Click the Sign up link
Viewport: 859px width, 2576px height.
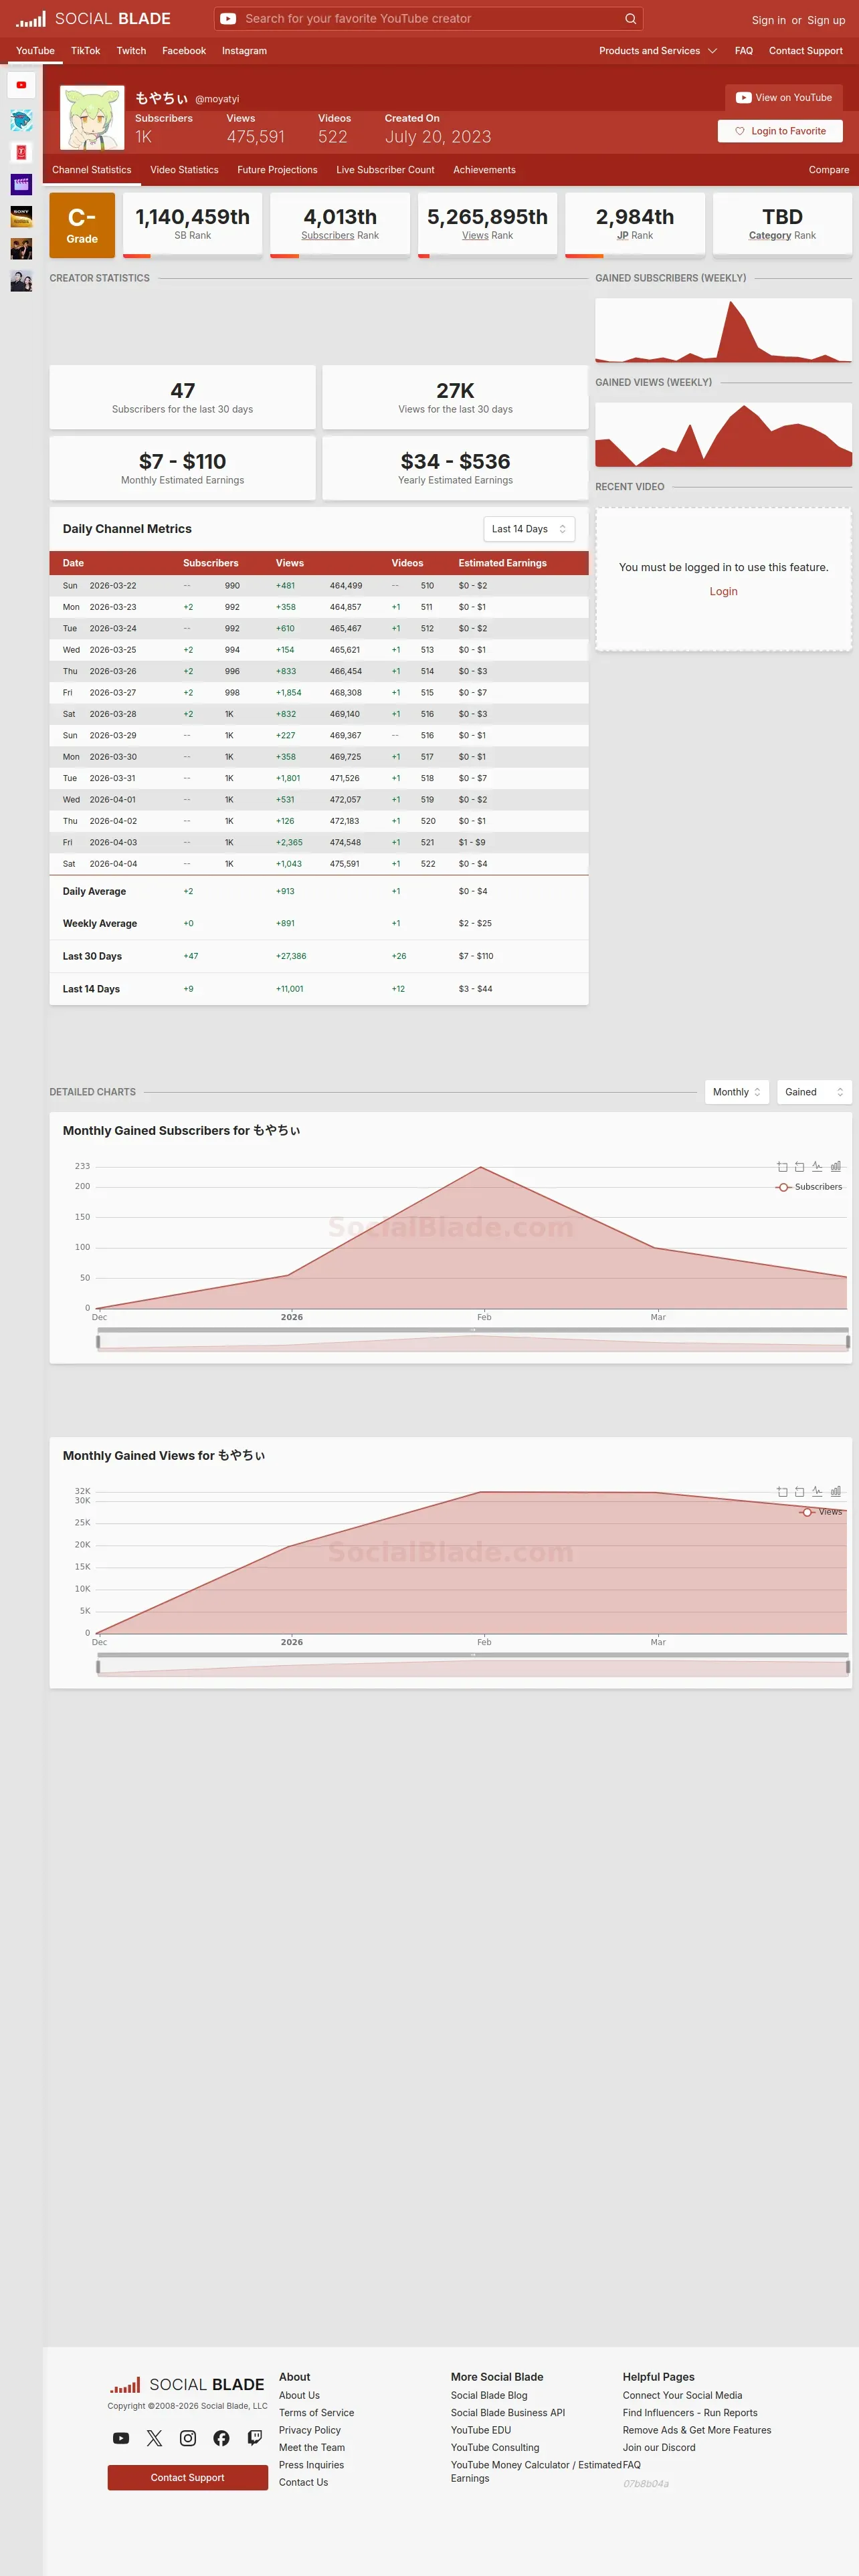pyautogui.click(x=826, y=20)
